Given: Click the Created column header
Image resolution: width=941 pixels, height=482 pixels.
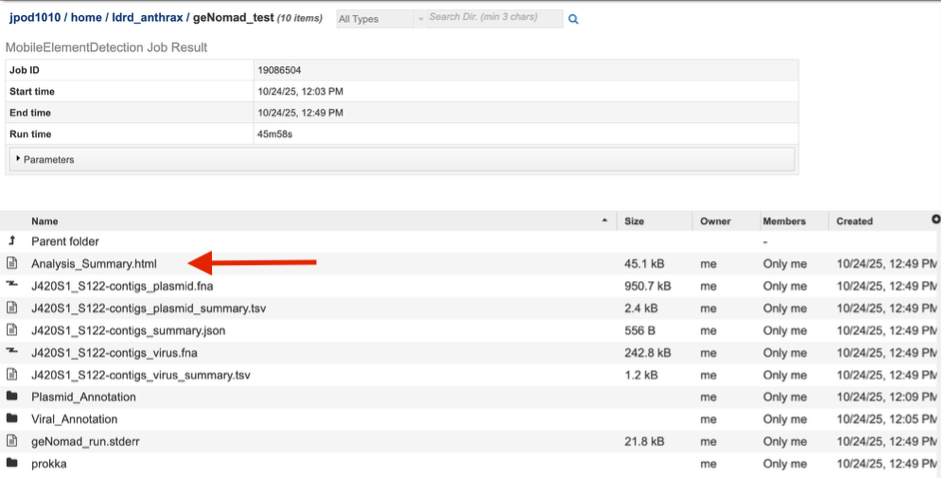Looking at the screenshot, I should point(855,221).
